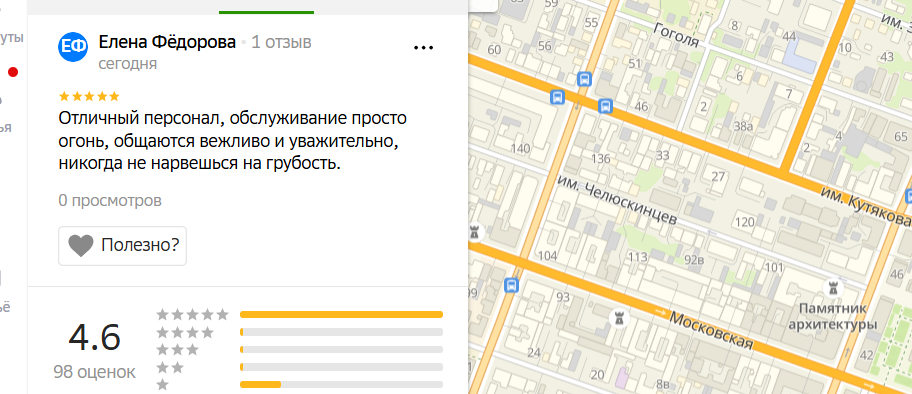The image size is (912, 394).
Task: Click the им. Челюскинцев street label
Action: tap(617, 200)
